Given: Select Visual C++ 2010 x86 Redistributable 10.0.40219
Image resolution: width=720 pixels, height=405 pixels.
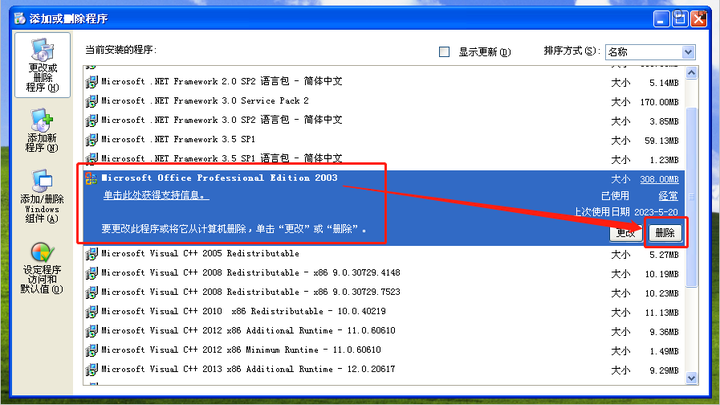Looking at the screenshot, I should 383,312.
